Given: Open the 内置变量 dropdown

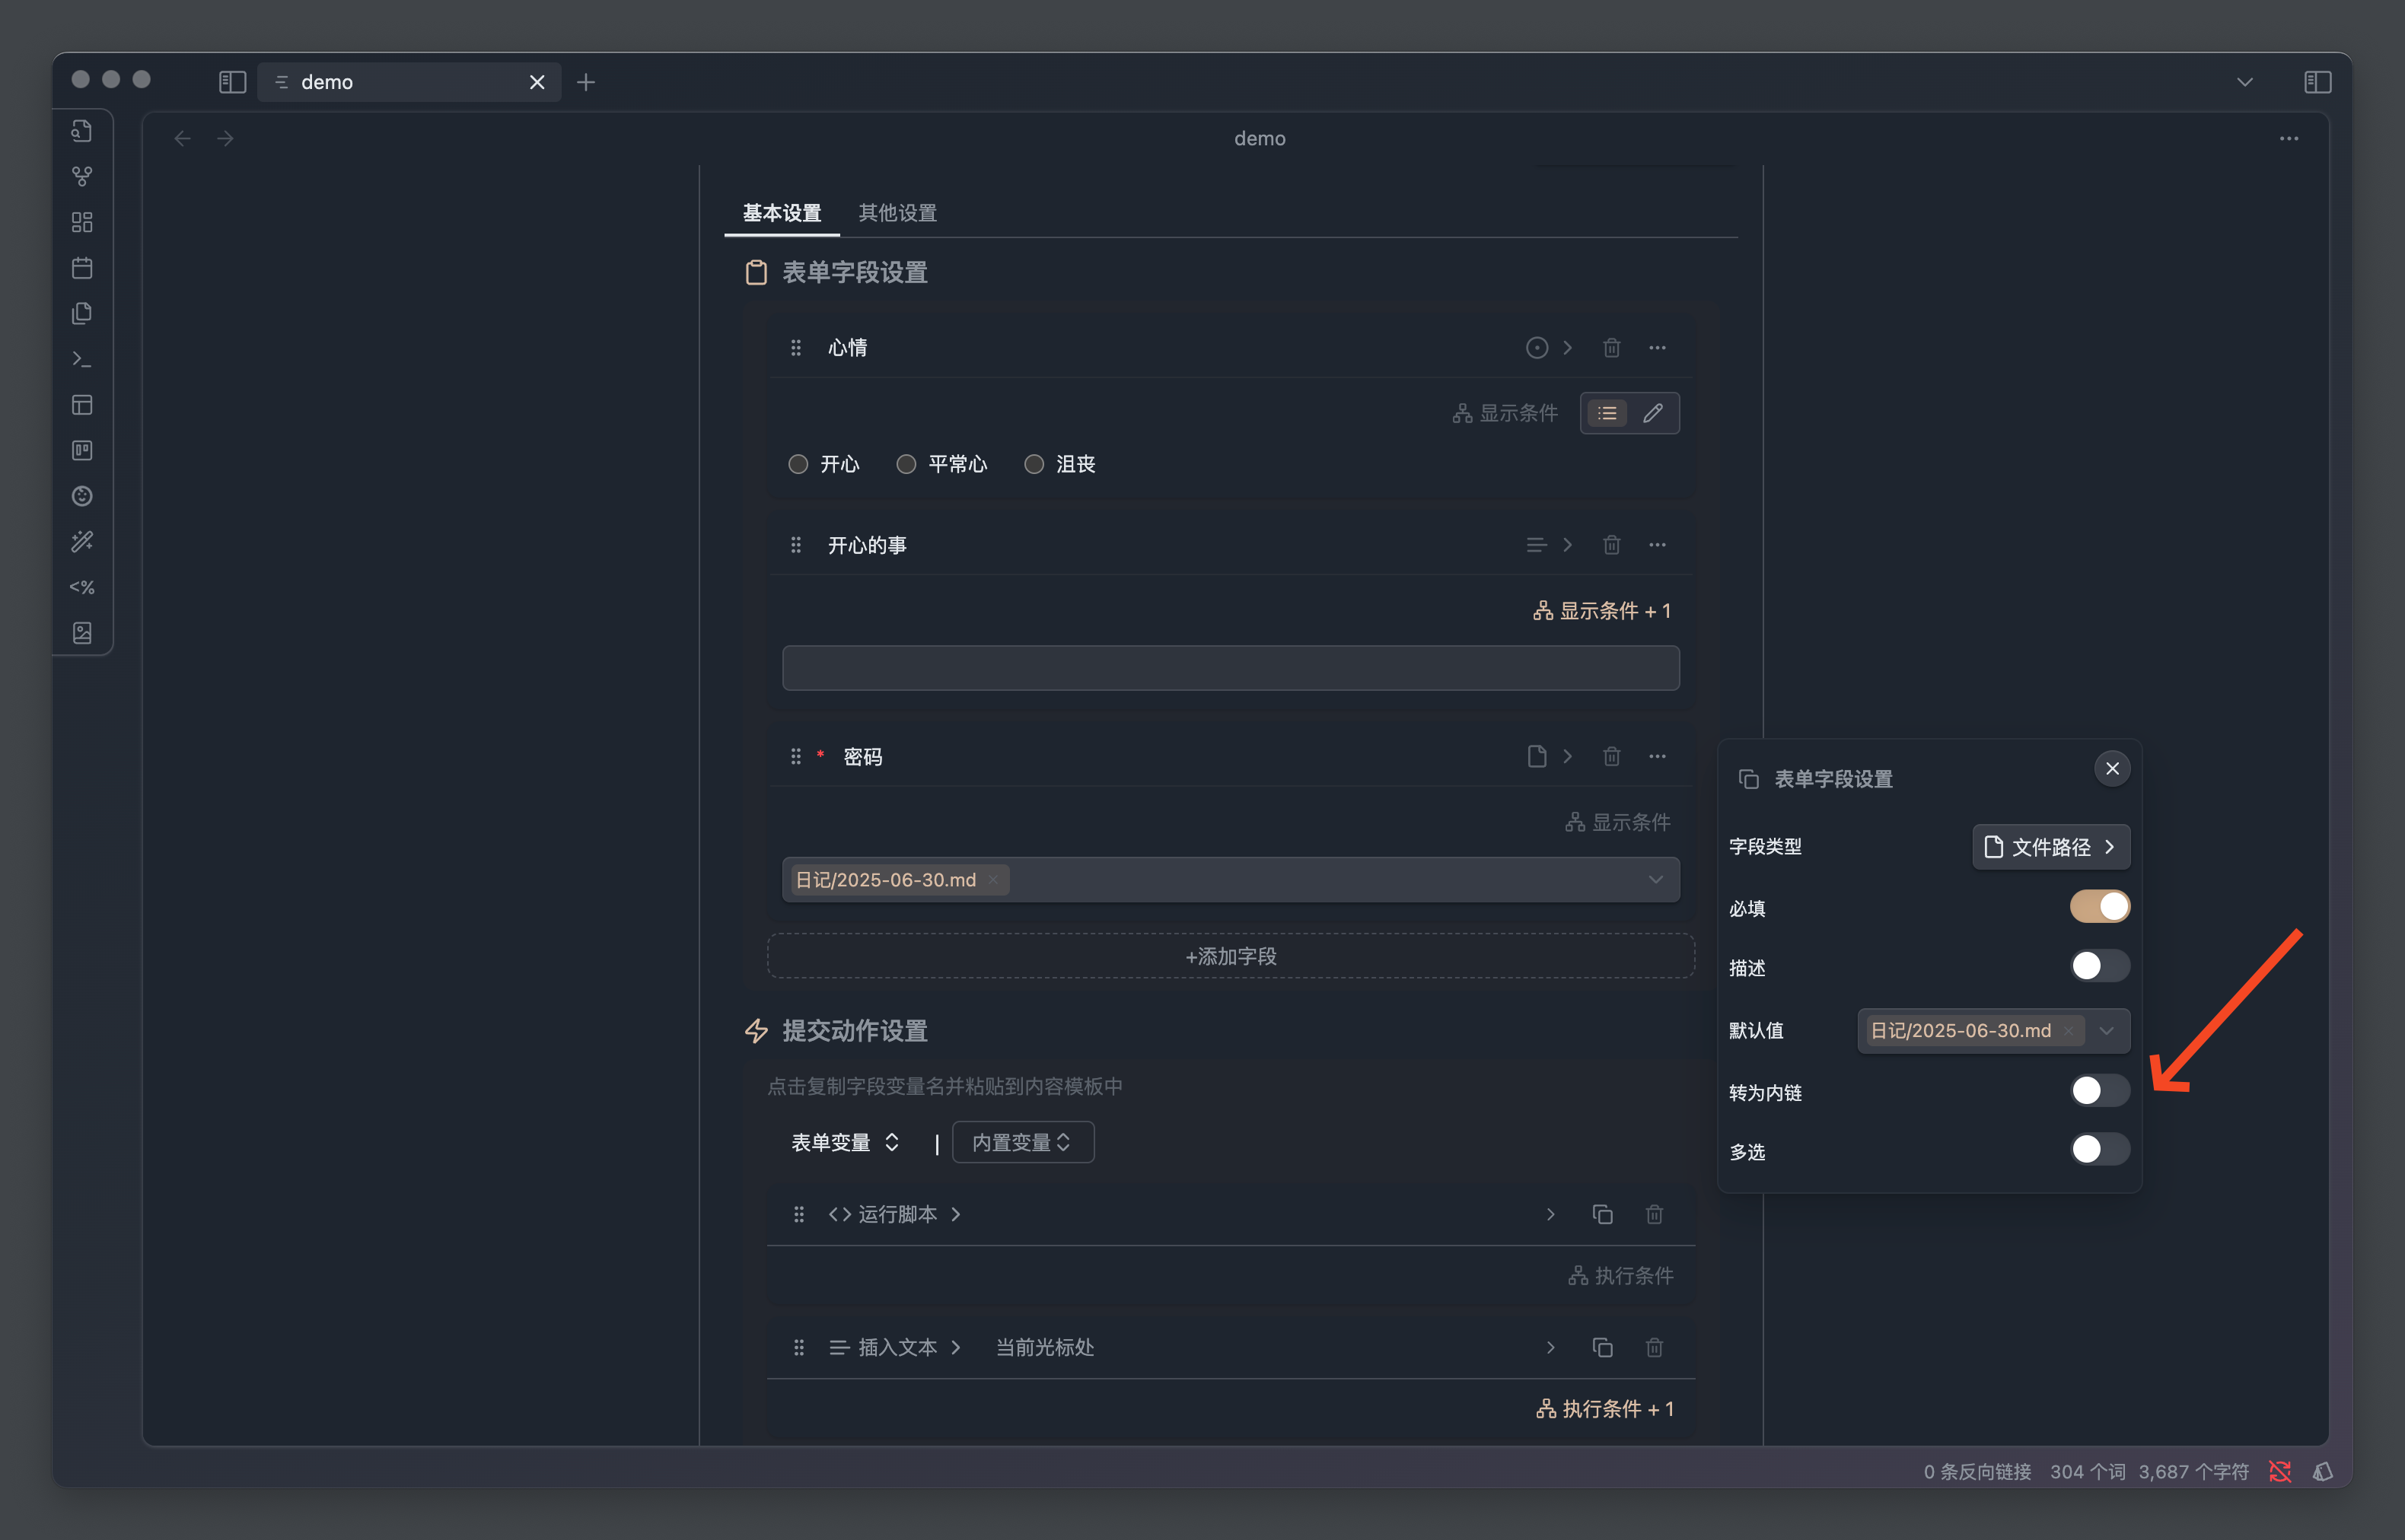Looking at the screenshot, I should 1022,1142.
